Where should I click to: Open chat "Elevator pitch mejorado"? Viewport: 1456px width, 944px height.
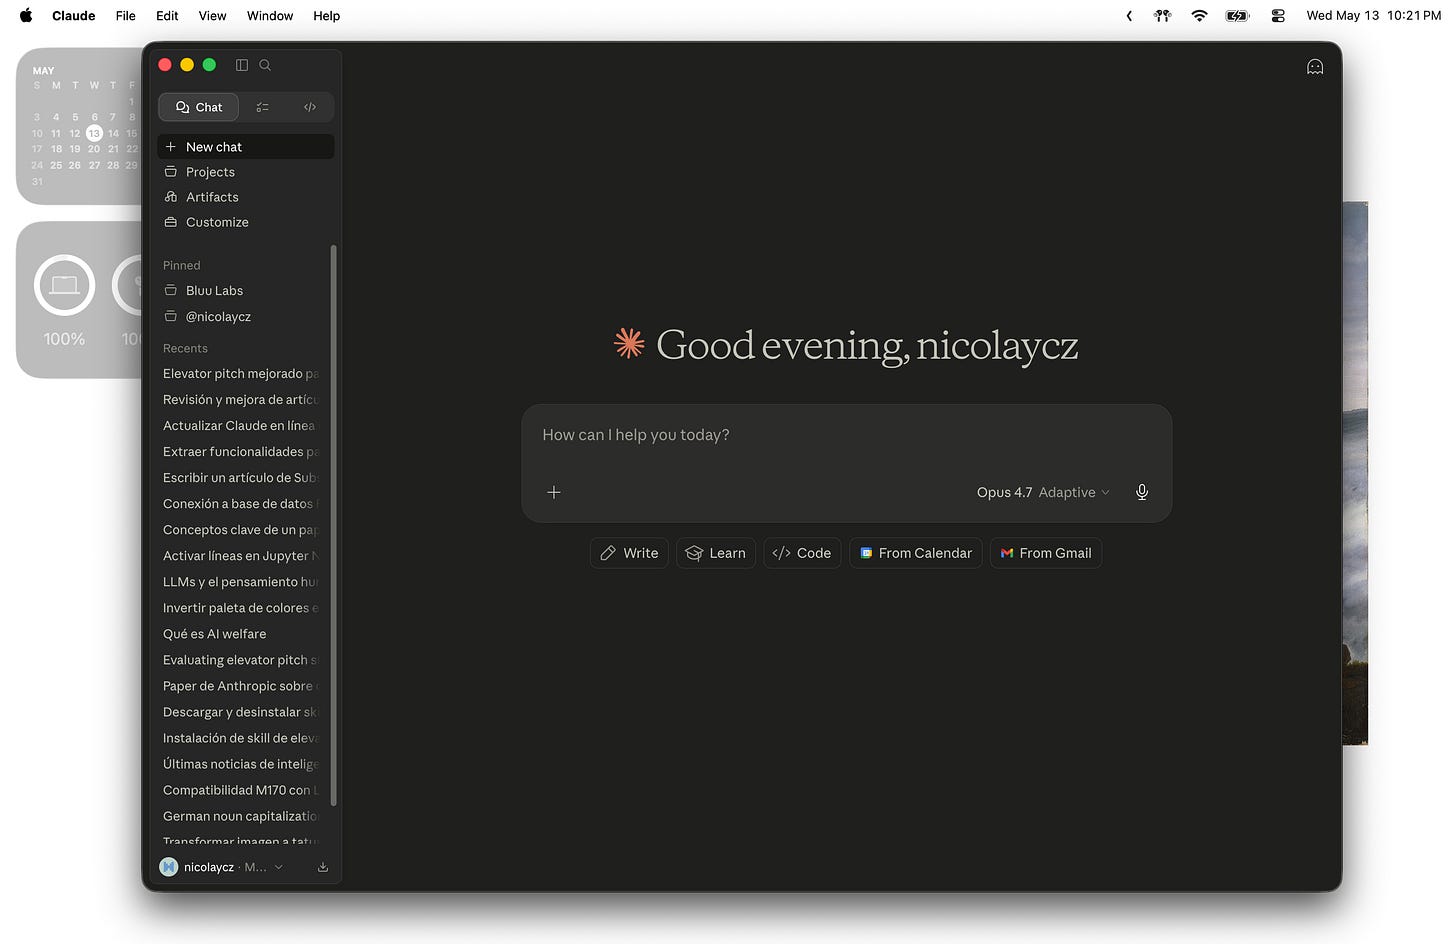(x=242, y=374)
